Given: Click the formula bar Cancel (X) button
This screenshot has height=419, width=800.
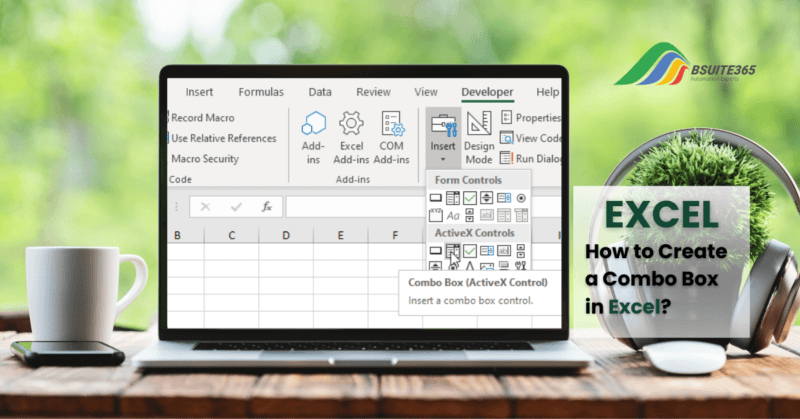Looking at the screenshot, I should [205, 207].
